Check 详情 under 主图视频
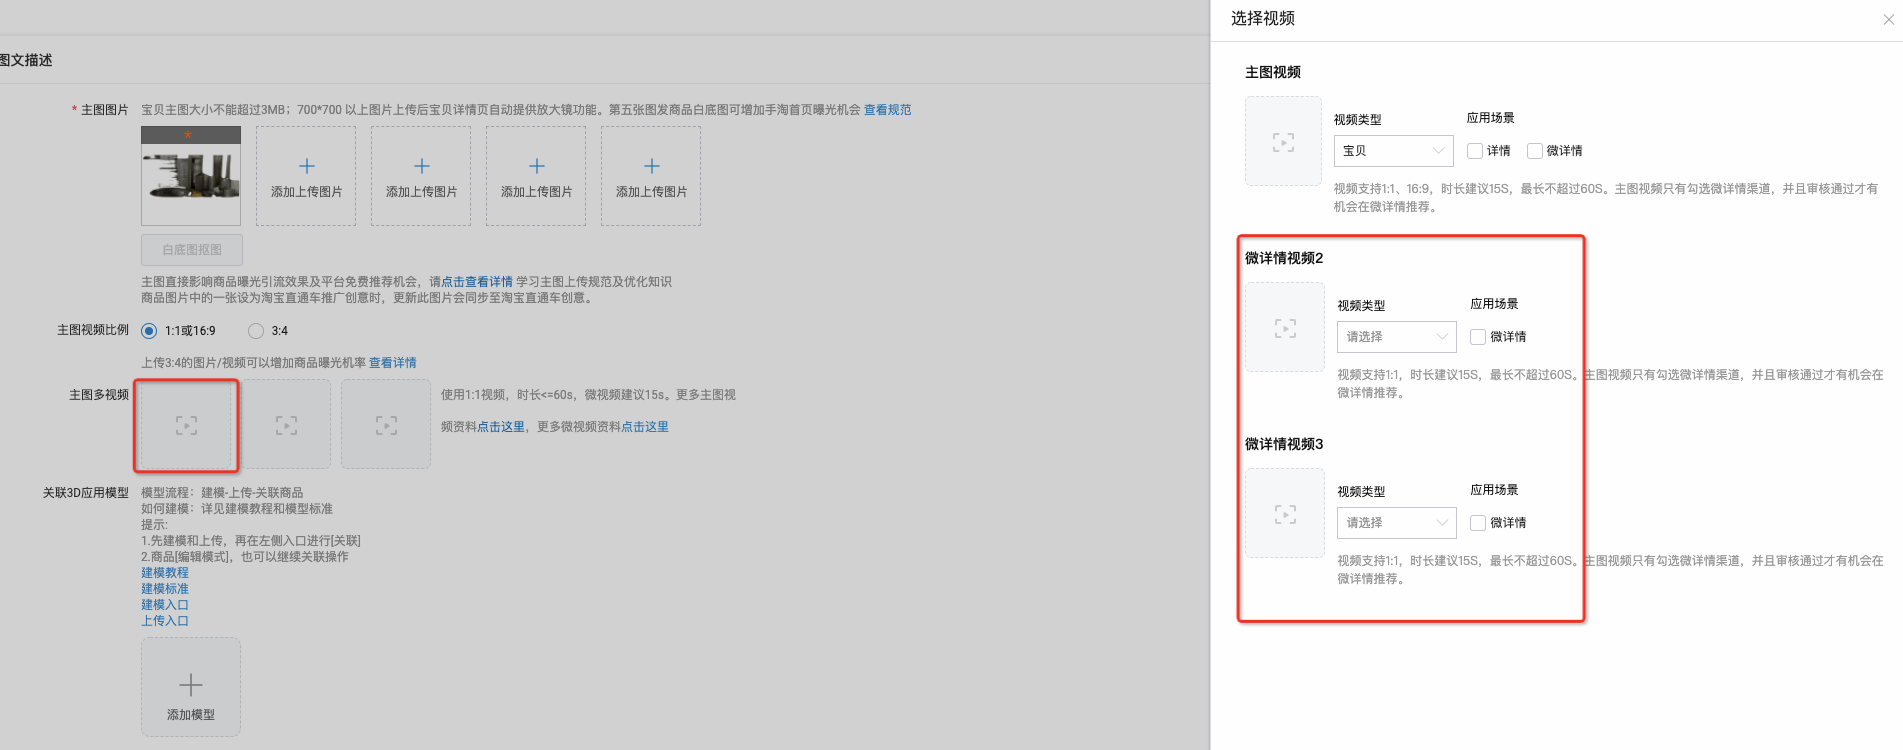1903x750 pixels. point(1475,151)
